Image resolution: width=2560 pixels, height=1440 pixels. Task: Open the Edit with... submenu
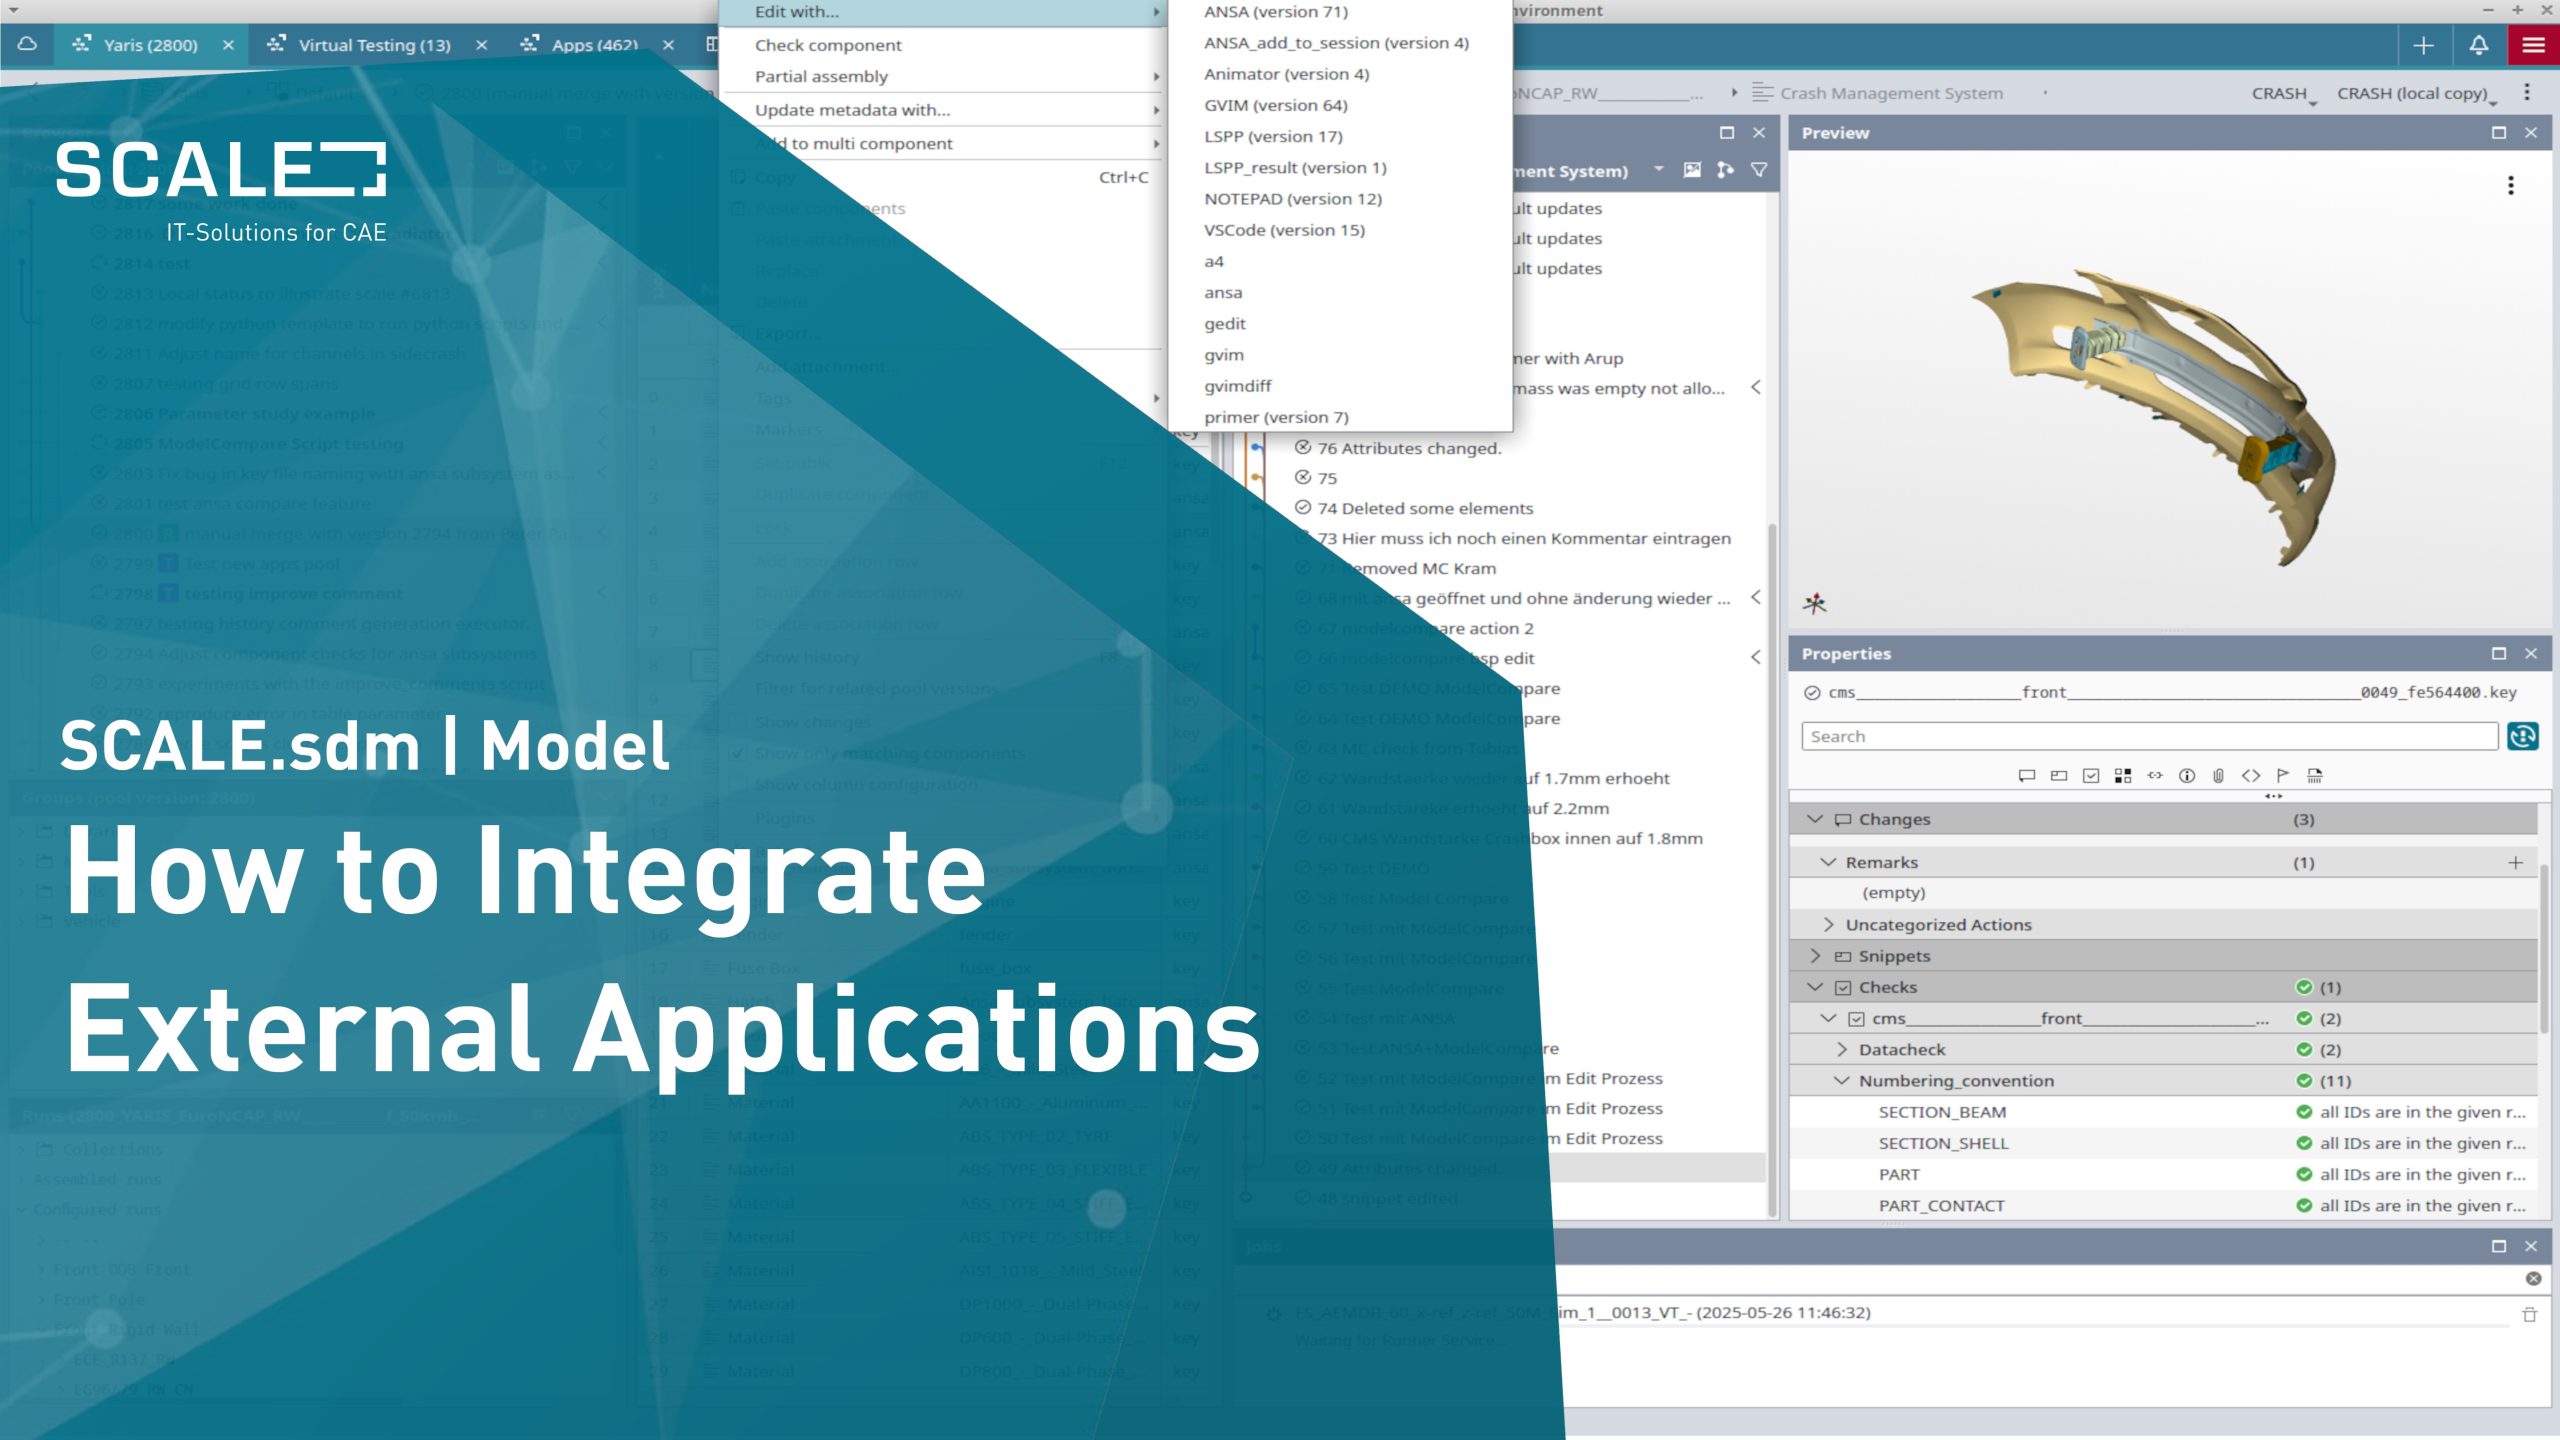click(x=943, y=12)
